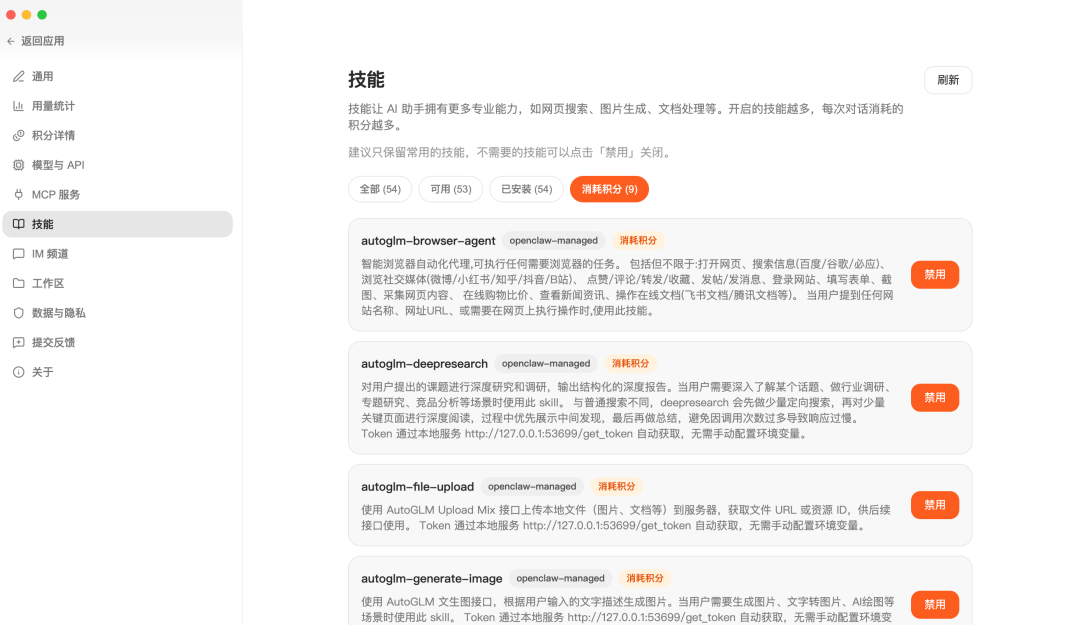Click the back arrow icon beside 返回应用

[11, 41]
